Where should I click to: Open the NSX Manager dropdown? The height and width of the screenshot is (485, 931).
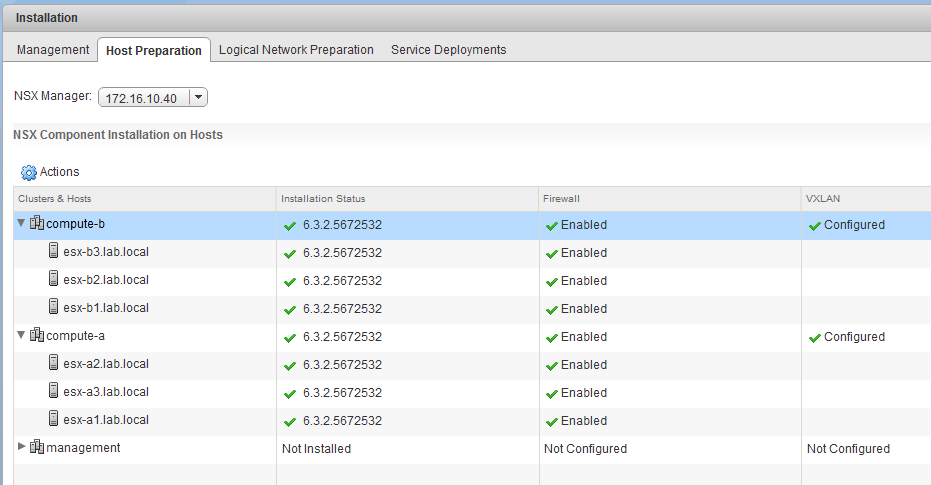tap(198, 97)
